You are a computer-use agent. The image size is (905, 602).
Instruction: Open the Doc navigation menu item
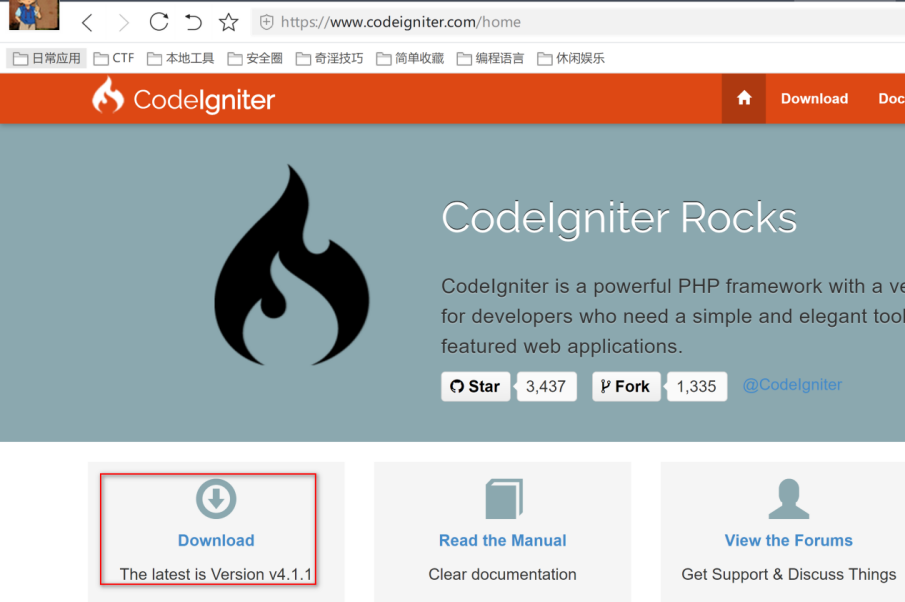tap(891, 98)
